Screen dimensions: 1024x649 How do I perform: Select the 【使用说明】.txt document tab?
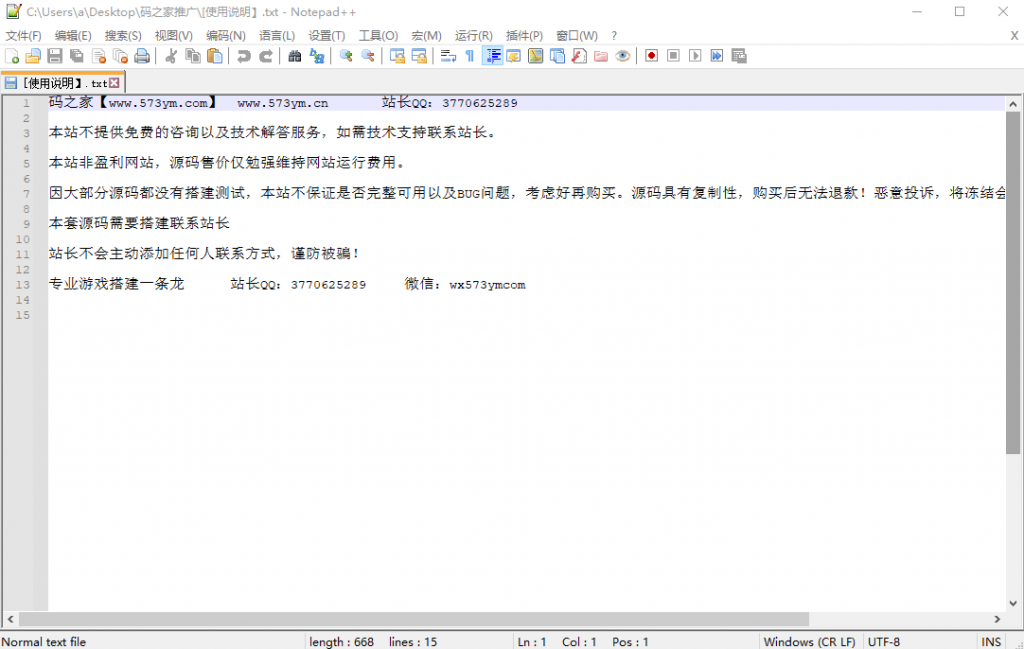pos(63,83)
